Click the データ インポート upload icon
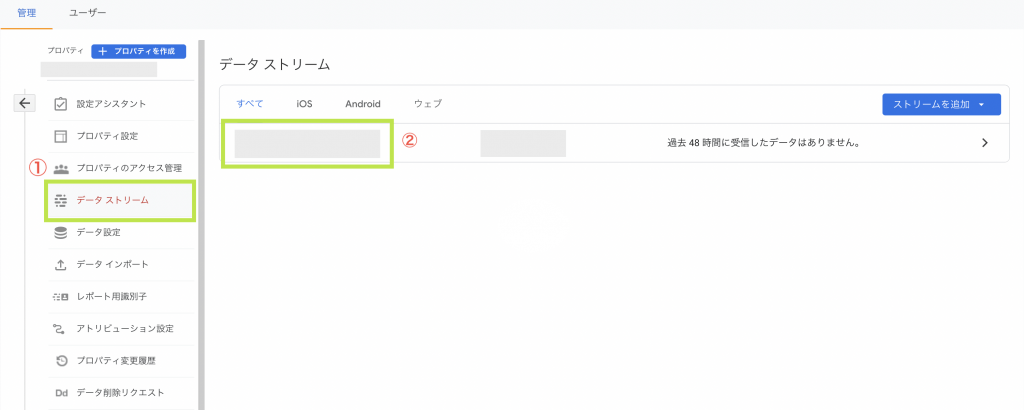This screenshot has width=1024, height=410. (x=60, y=264)
